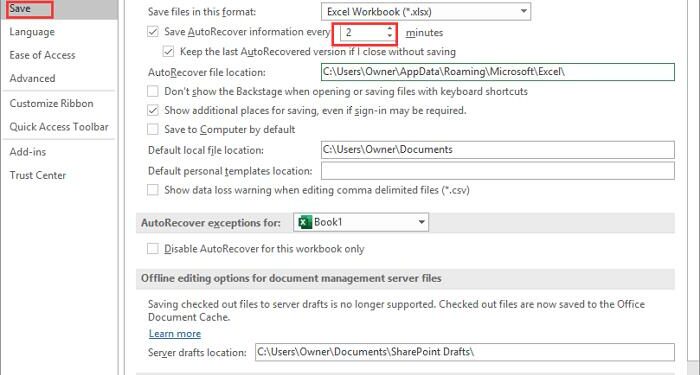700x375 pixels.
Task: Click the 'AutoRecover exceptions for:' label
Action: (x=211, y=223)
